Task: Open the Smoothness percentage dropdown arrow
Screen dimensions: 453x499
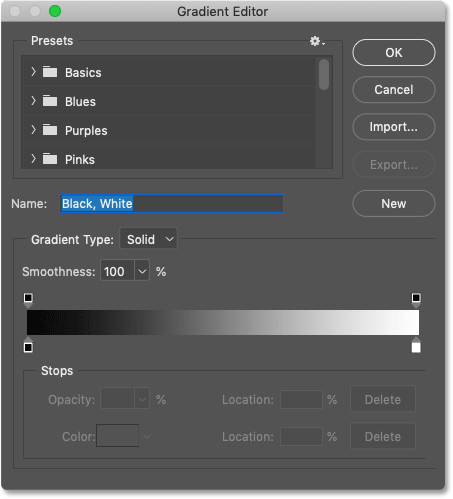Action: click(142, 271)
